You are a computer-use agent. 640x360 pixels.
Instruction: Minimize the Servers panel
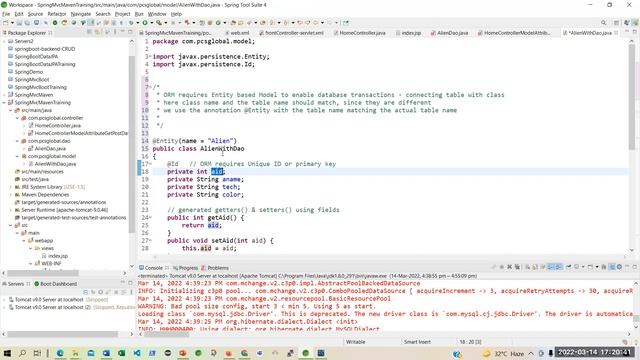coord(122,283)
